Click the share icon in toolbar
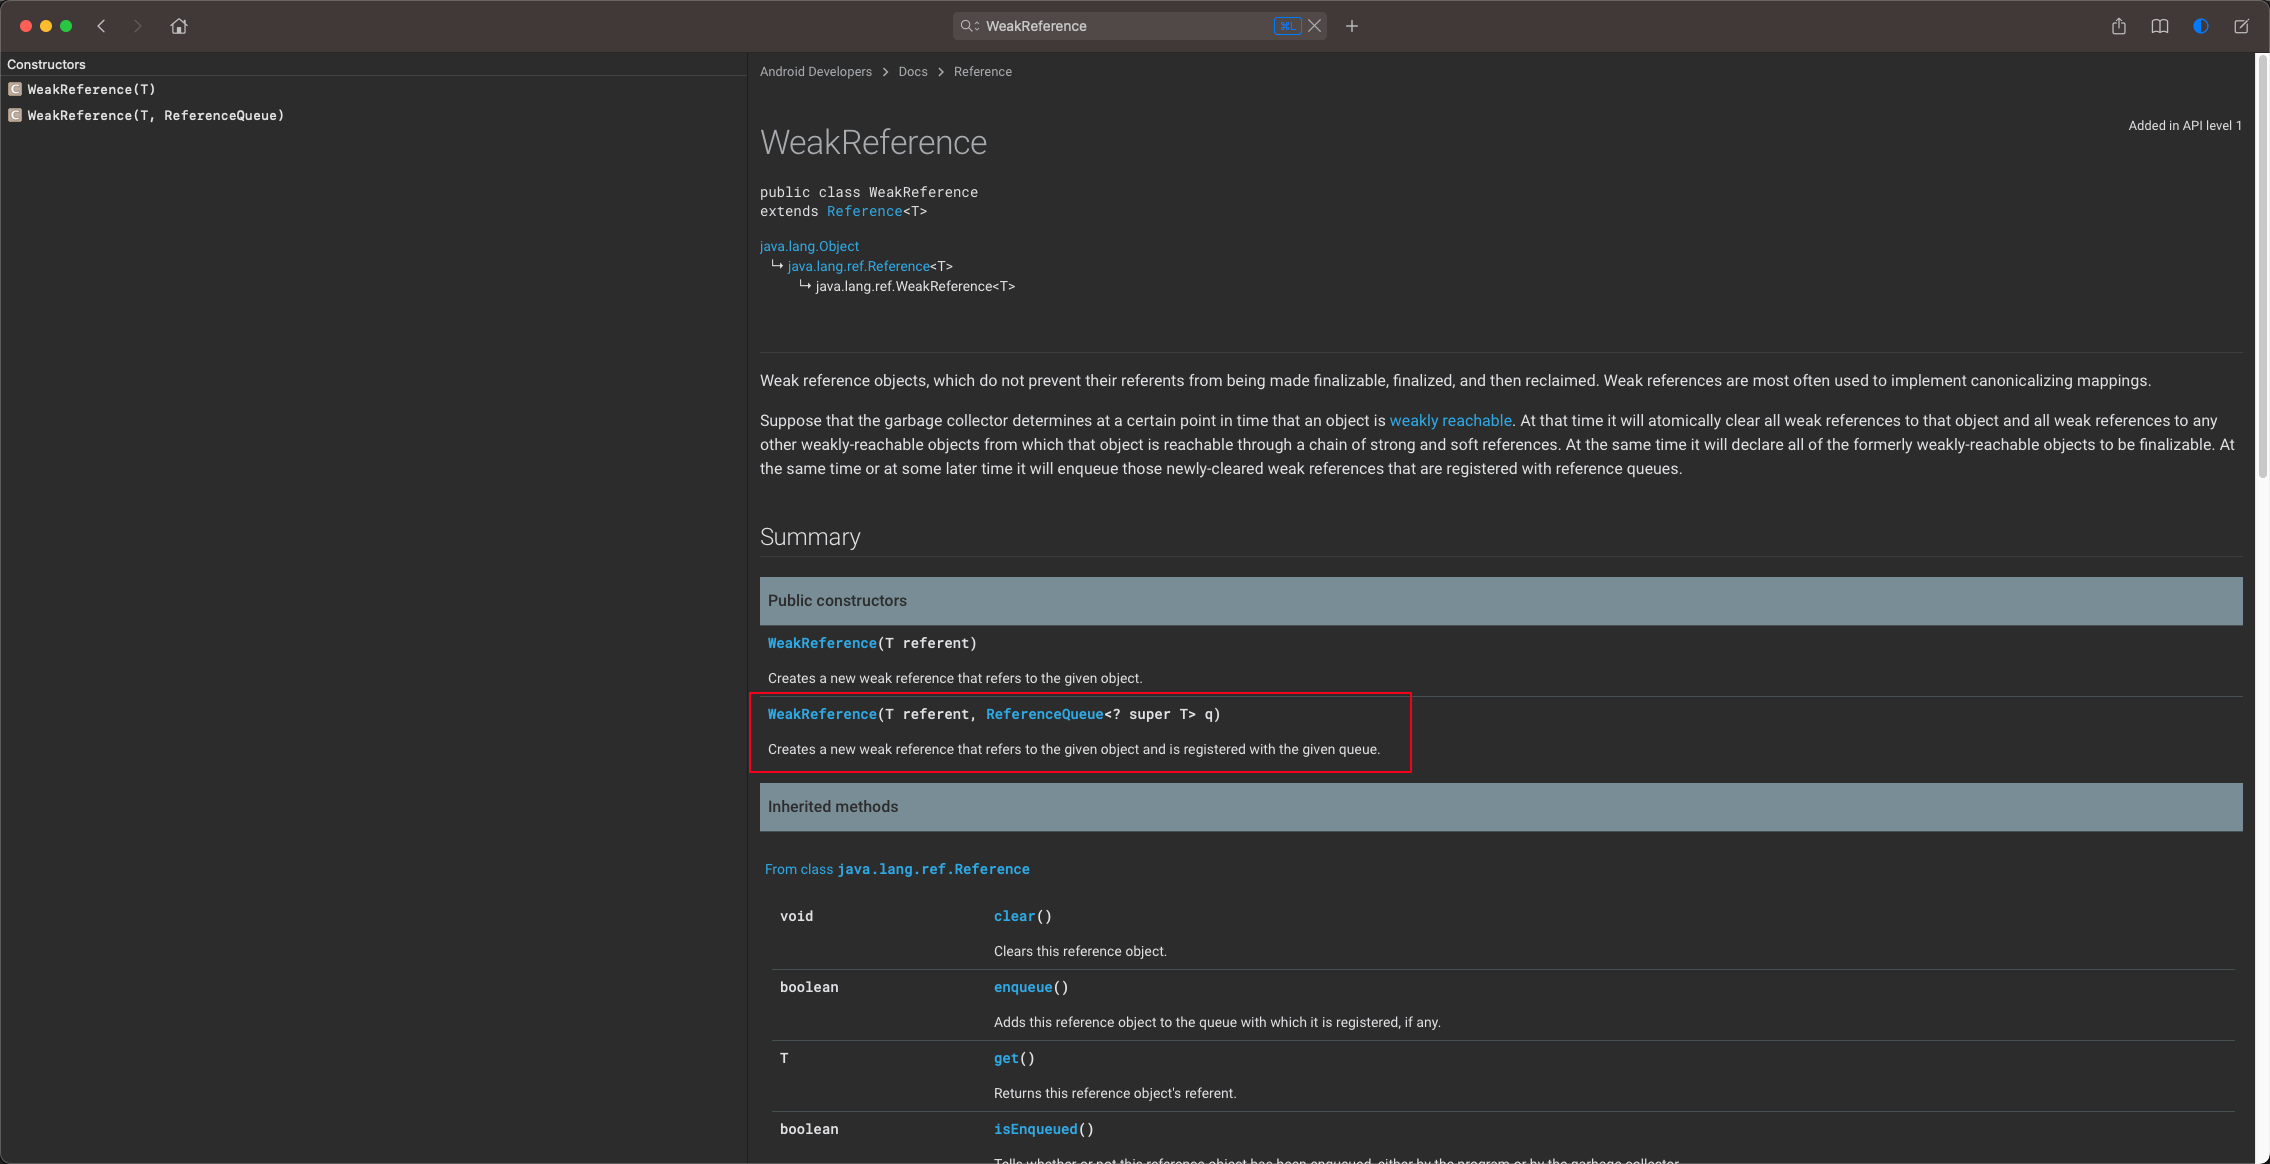 click(x=2119, y=26)
